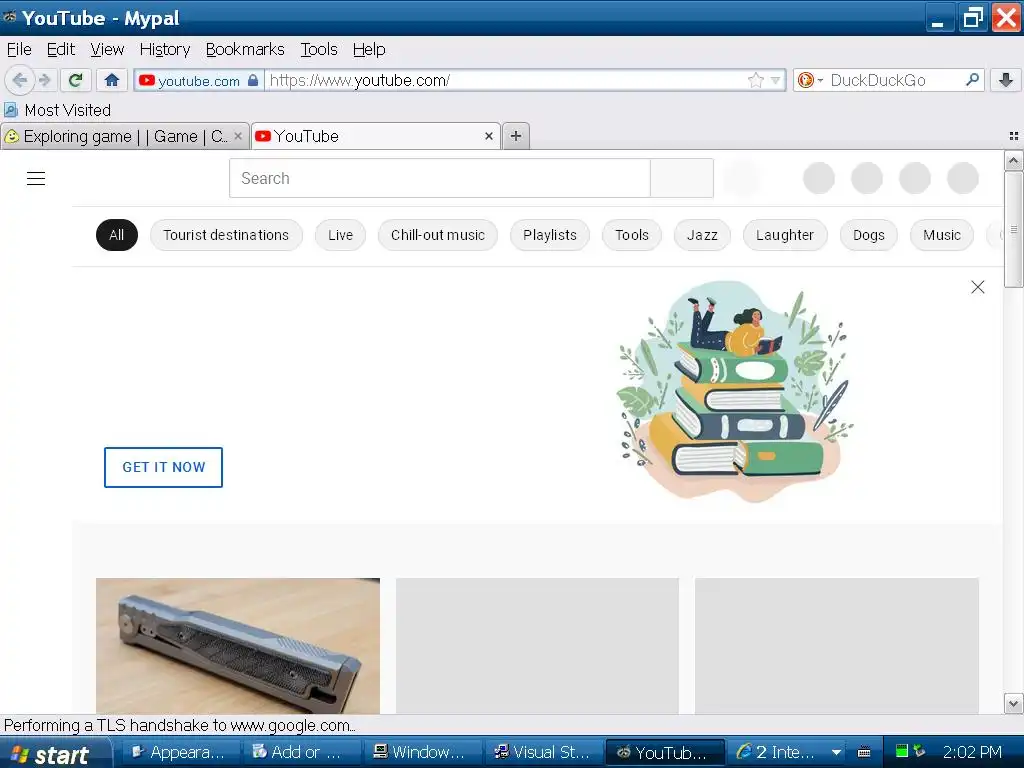Screen dimensions: 1024x768
Task: Open the home page via house icon
Action: (112, 80)
